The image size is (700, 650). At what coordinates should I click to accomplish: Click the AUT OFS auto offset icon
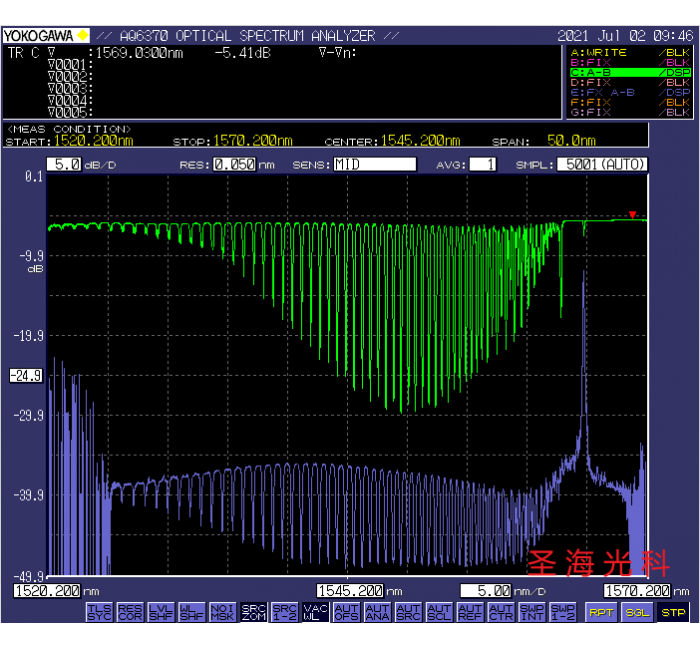click(x=346, y=610)
